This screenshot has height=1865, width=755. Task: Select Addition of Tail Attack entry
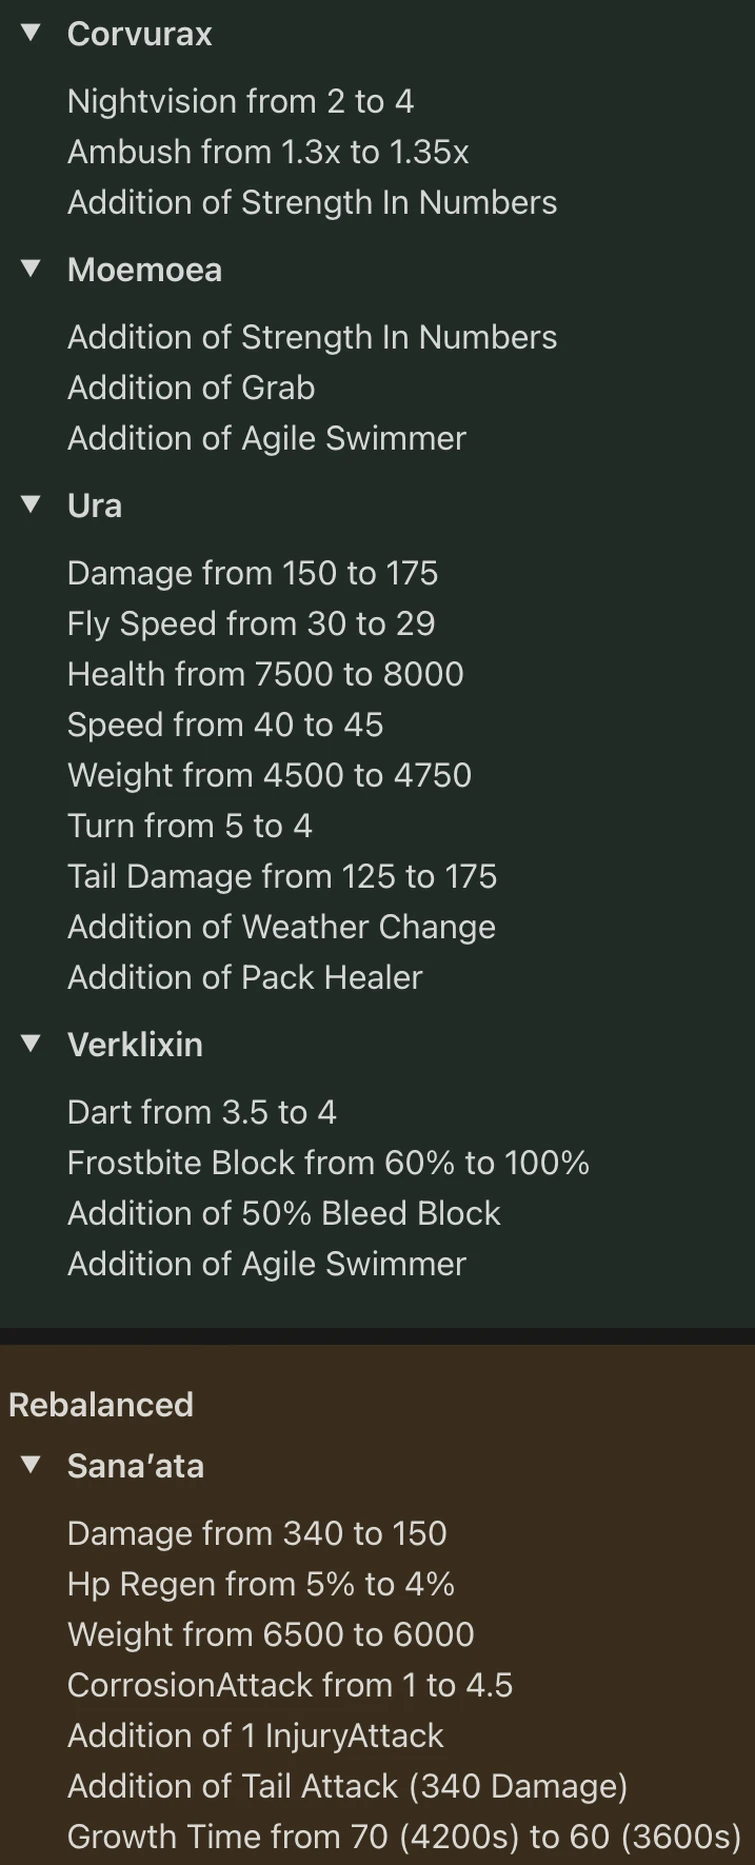pyautogui.click(x=347, y=1786)
